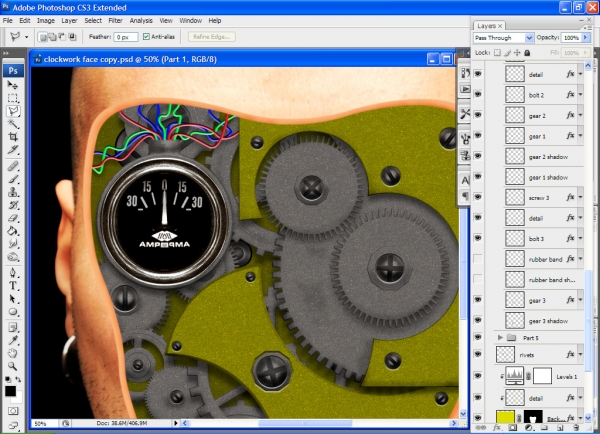This screenshot has width=600, height=434.
Task: Hide the rivets layer
Action: point(478,354)
